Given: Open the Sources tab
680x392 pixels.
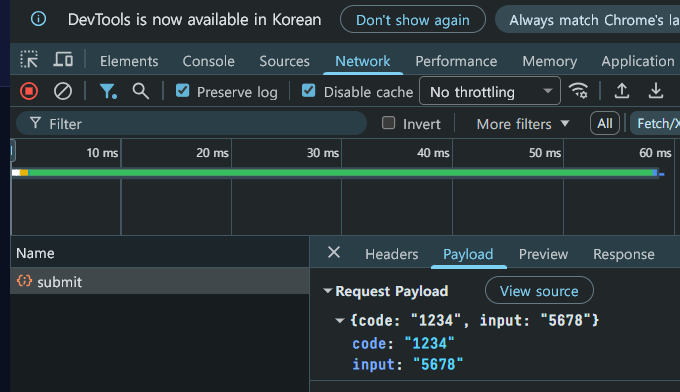Looking at the screenshot, I should tap(284, 61).
